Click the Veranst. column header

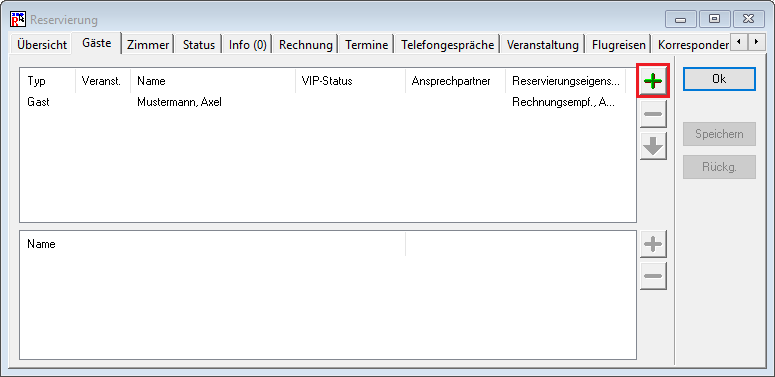pyautogui.click(x=103, y=81)
